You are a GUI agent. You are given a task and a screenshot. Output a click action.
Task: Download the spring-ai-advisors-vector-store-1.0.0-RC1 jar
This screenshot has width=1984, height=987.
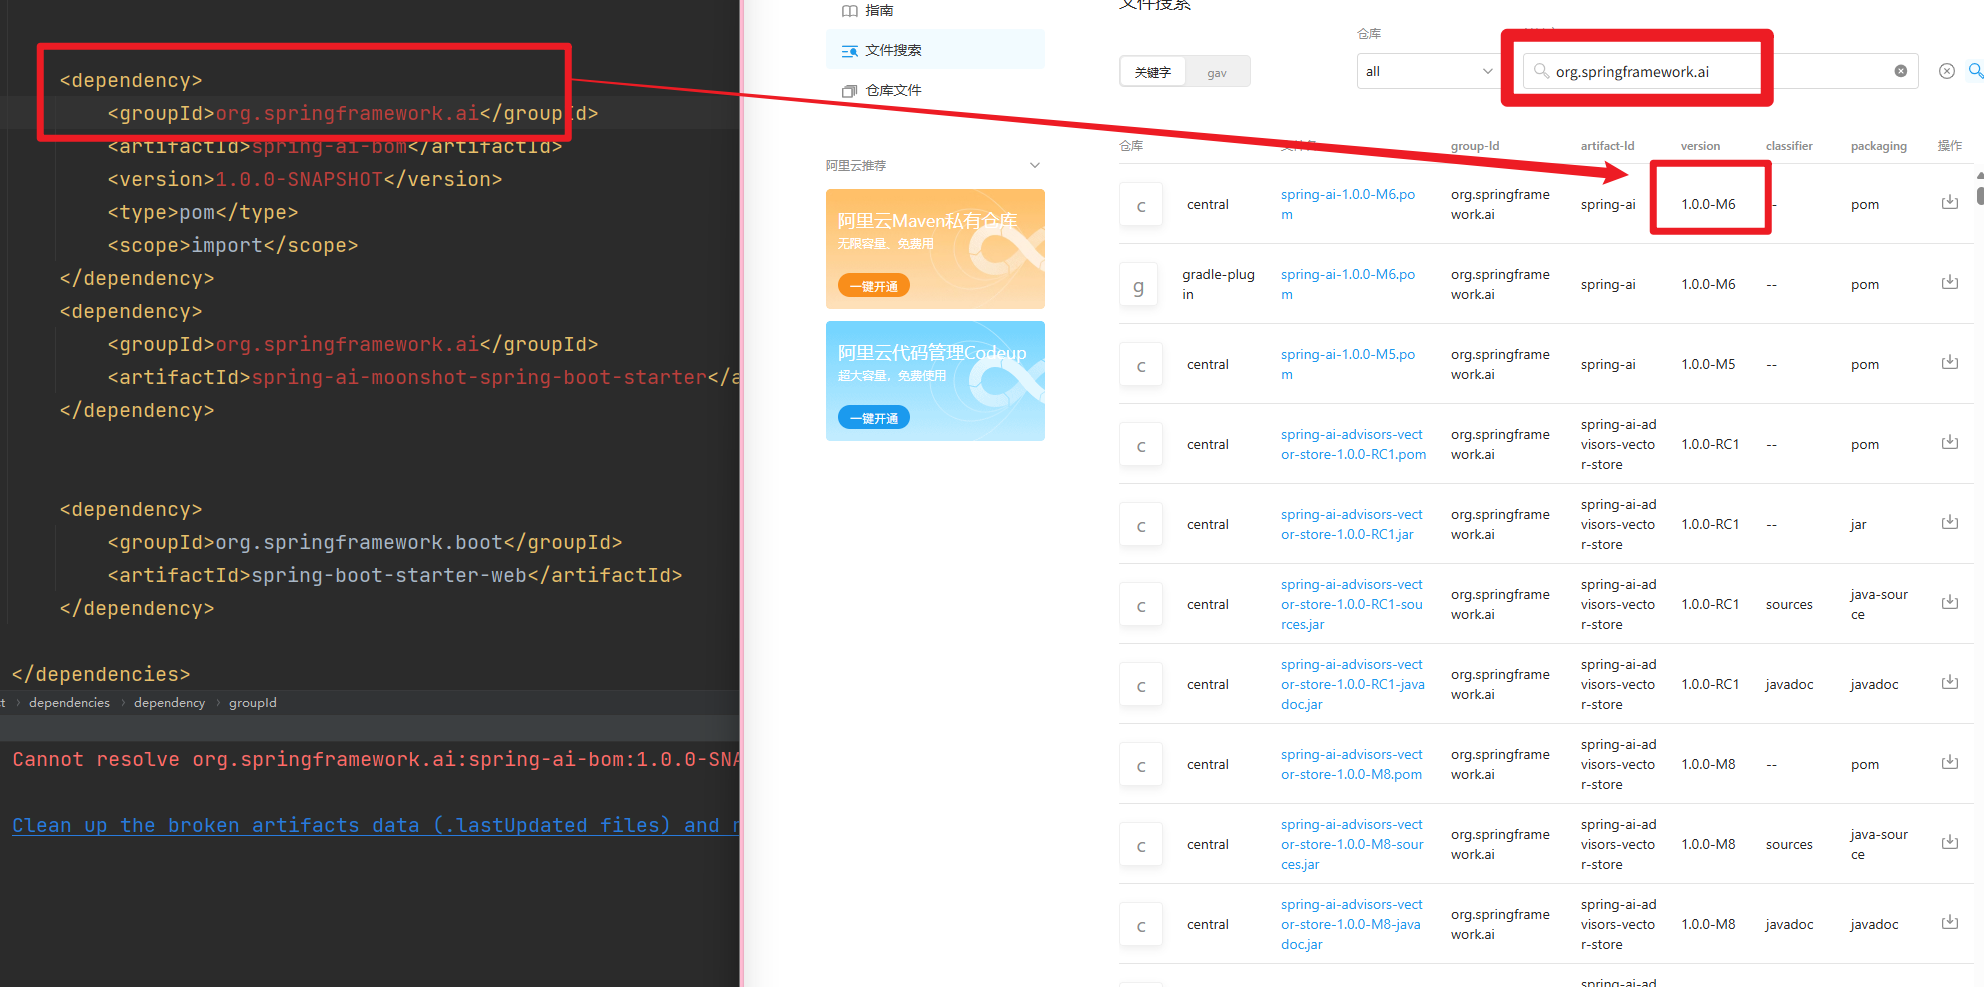[1949, 521]
